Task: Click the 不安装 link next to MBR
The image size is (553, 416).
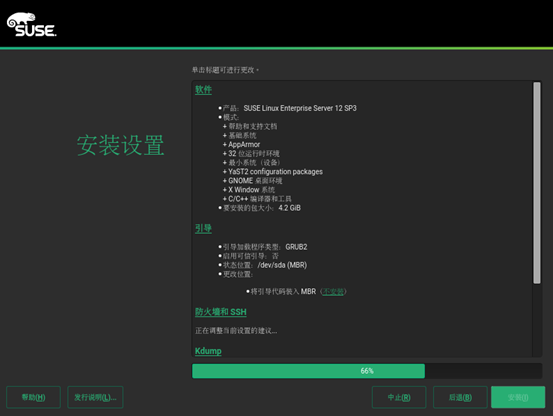Action: (333, 292)
